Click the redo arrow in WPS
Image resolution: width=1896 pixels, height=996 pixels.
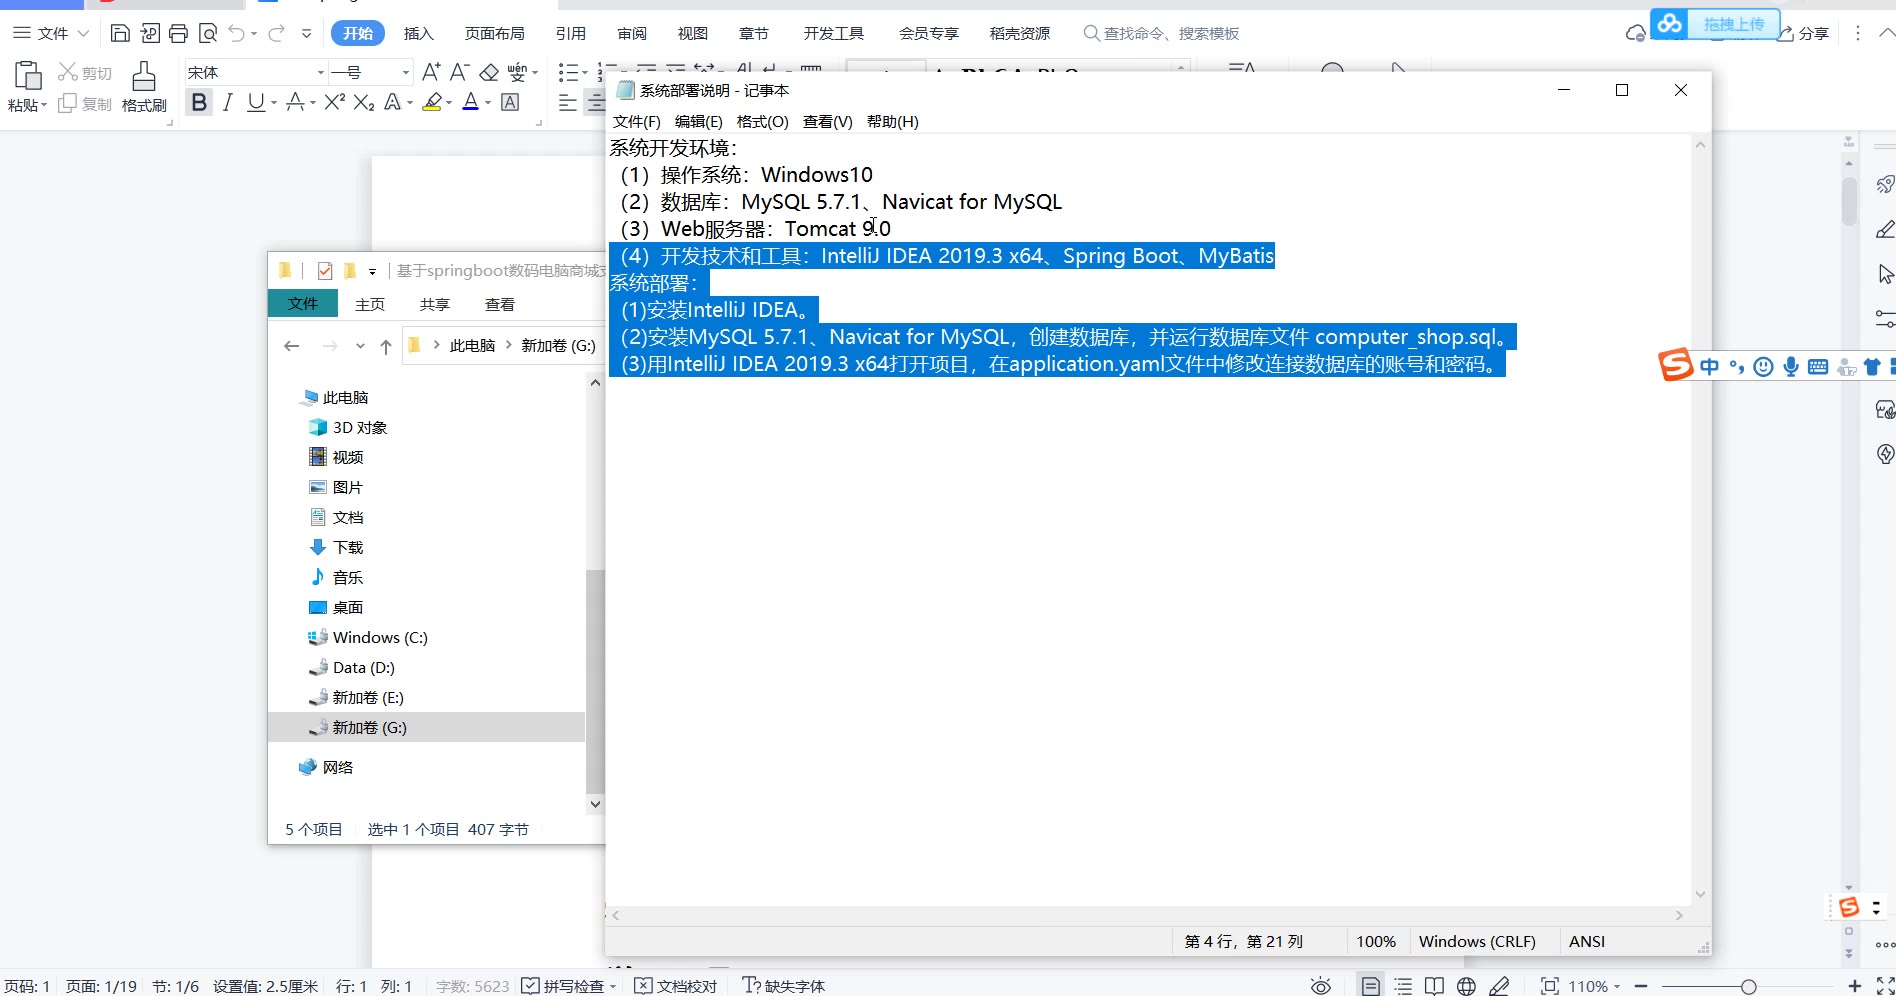click(276, 33)
